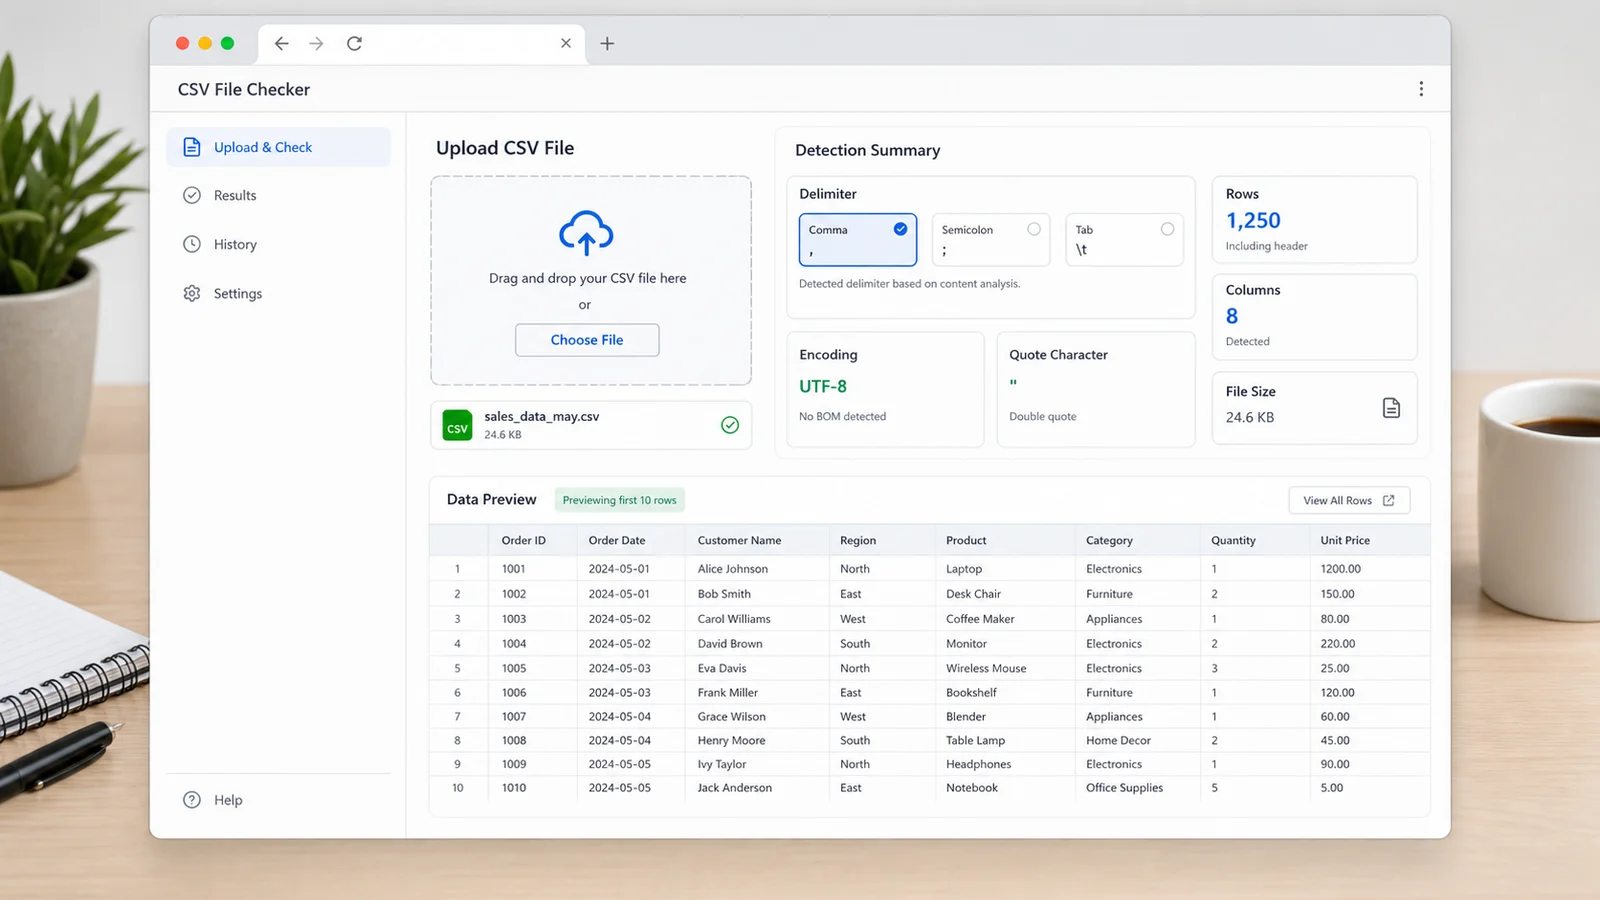The width and height of the screenshot is (1600, 900).
Task: Open a new browser tab
Action: (607, 43)
